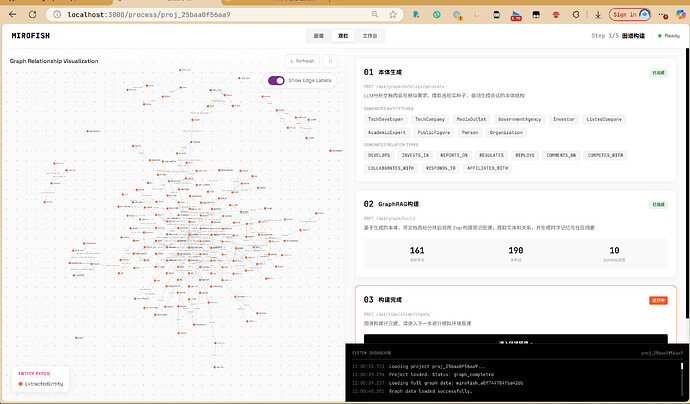Click the ExtractedEntity legend entry

(x=40, y=384)
